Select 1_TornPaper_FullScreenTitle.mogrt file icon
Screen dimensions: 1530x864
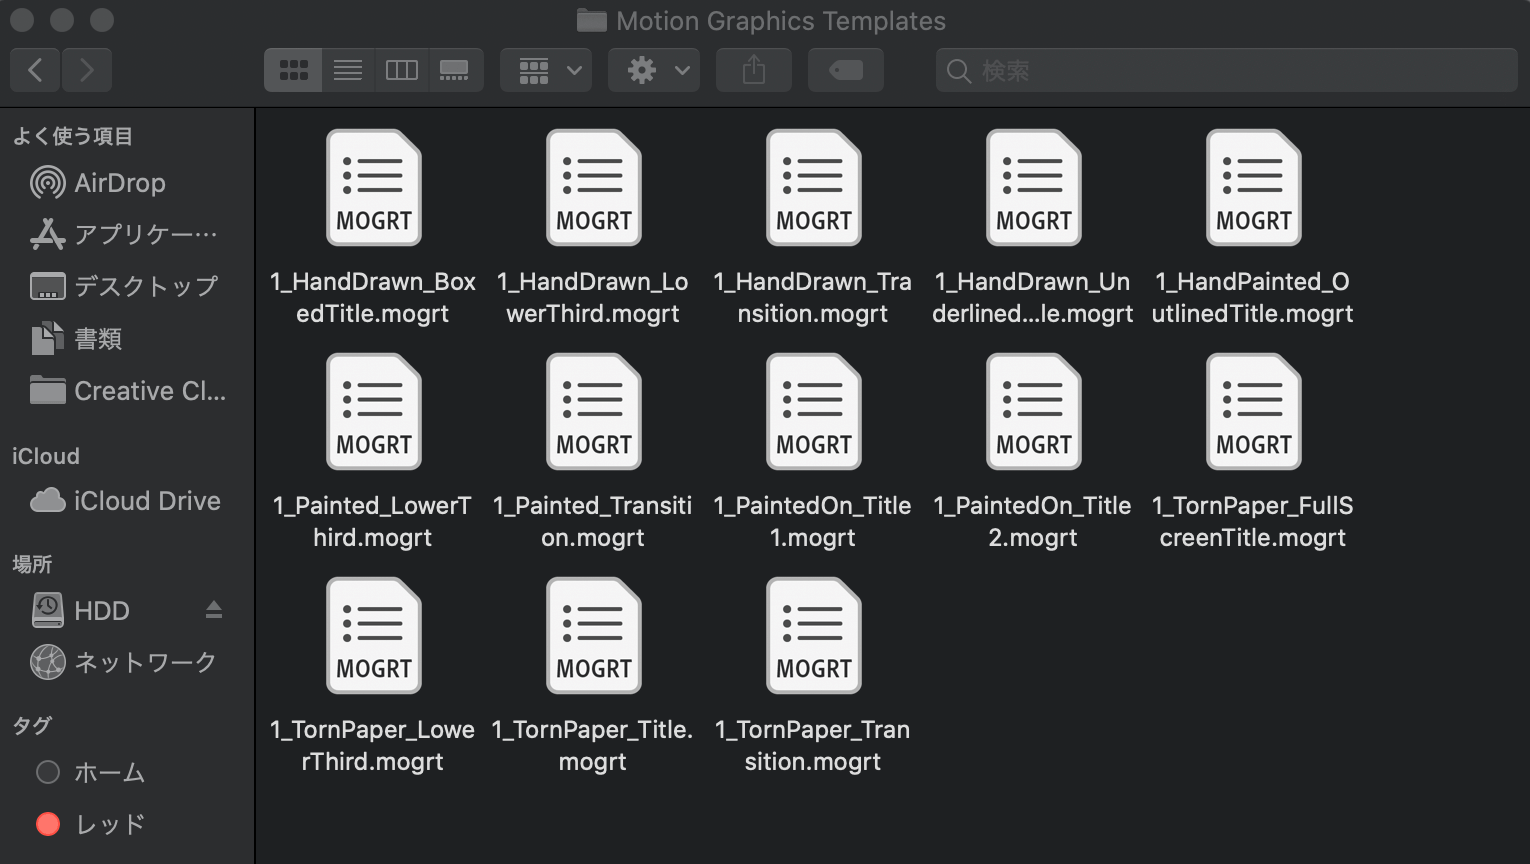(x=1253, y=412)
